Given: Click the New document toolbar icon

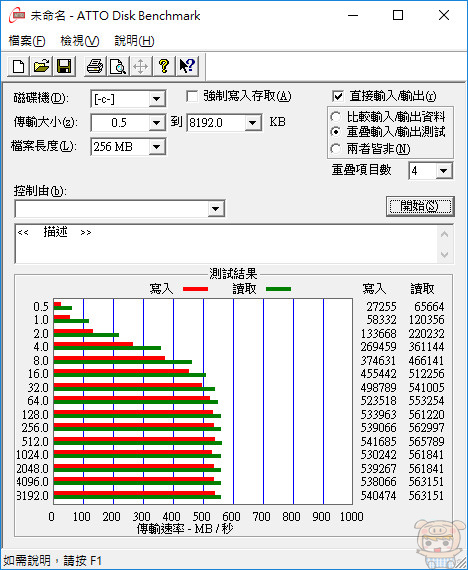Looking at the screenshot, I should pyautogui.click(x=19, y=67).
